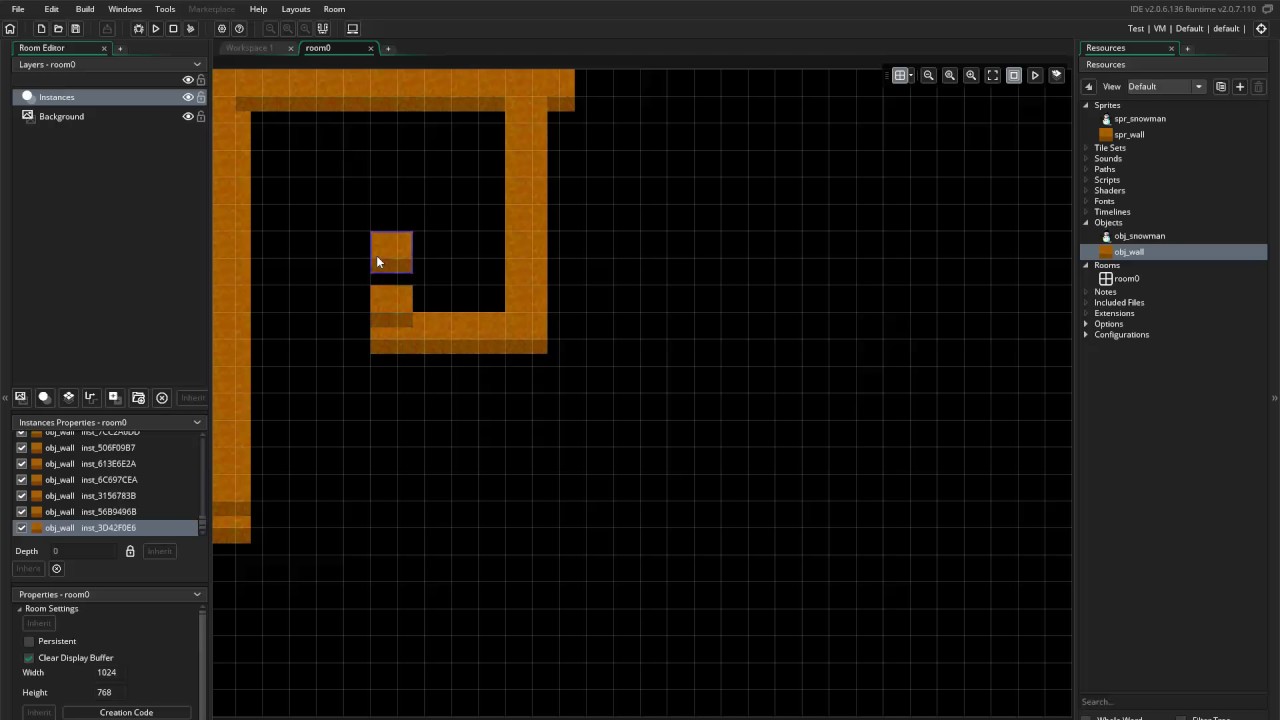Screen dimensions: 1280x720
Task: Click the Creation Code button
Action: point(126,712)
